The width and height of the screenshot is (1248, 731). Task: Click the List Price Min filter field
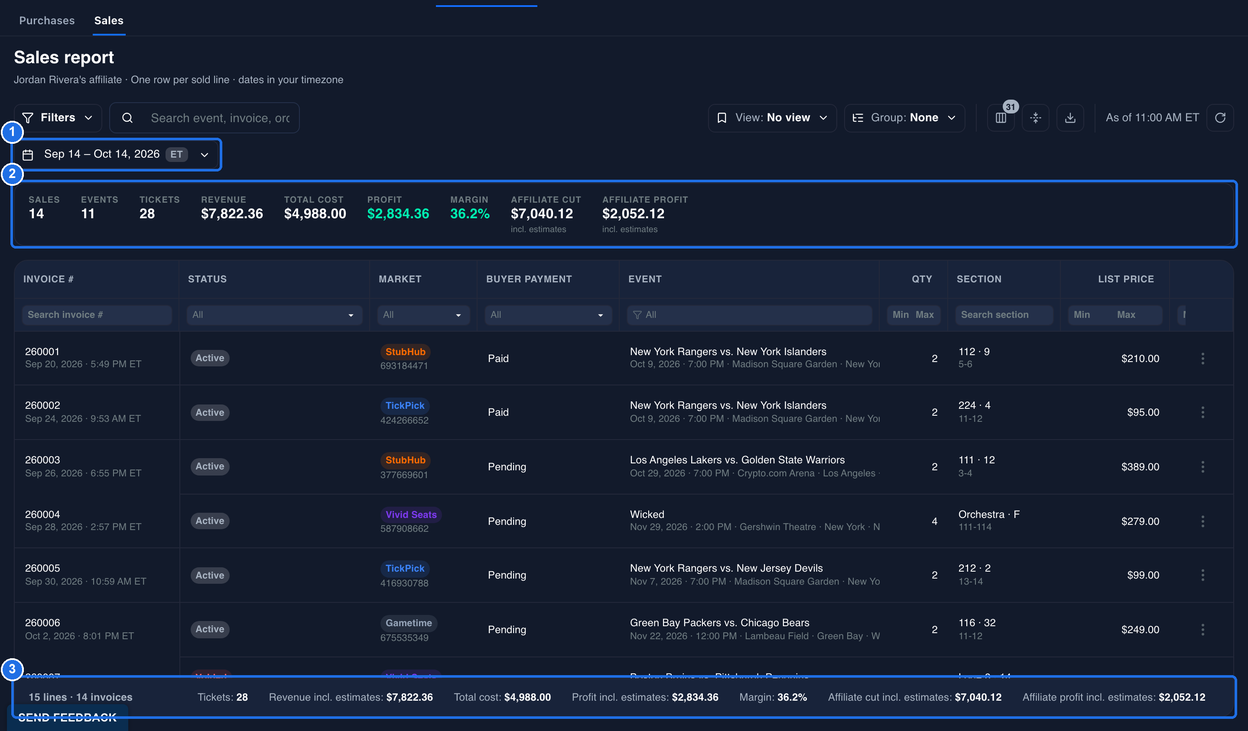[x=1090, y=315]
